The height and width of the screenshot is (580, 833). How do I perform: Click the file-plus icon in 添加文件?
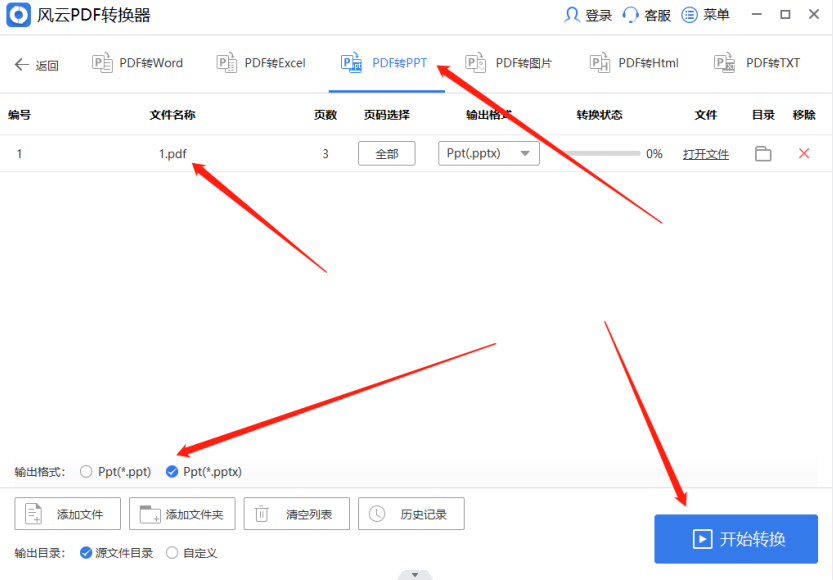(x=33, y=514)
